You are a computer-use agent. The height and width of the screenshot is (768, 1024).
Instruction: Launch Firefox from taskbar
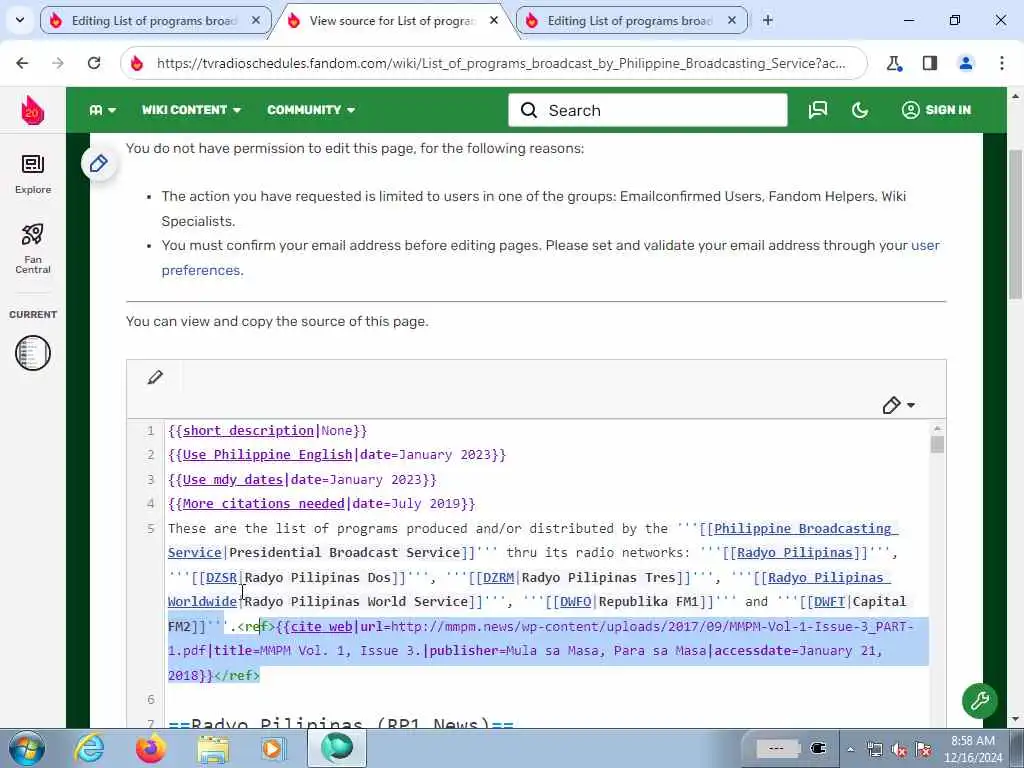point(150,748)
